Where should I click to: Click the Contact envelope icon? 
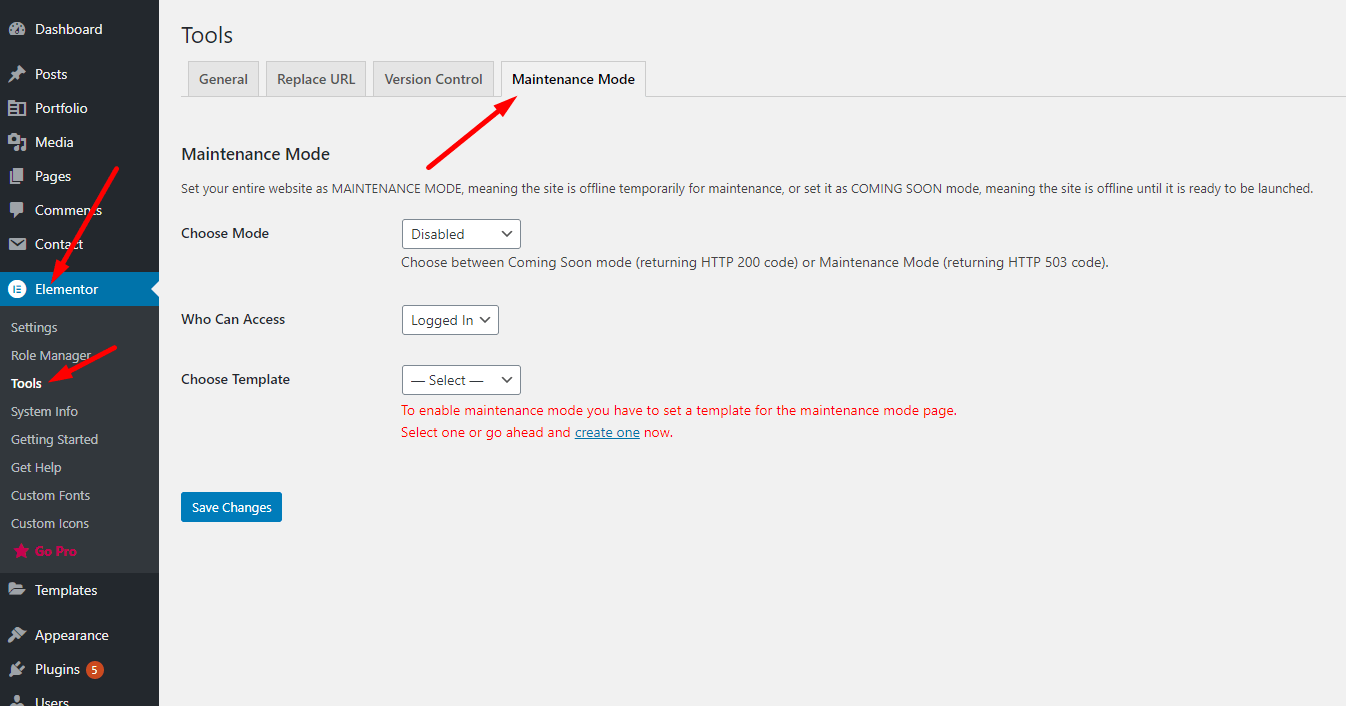click(17, 245)
